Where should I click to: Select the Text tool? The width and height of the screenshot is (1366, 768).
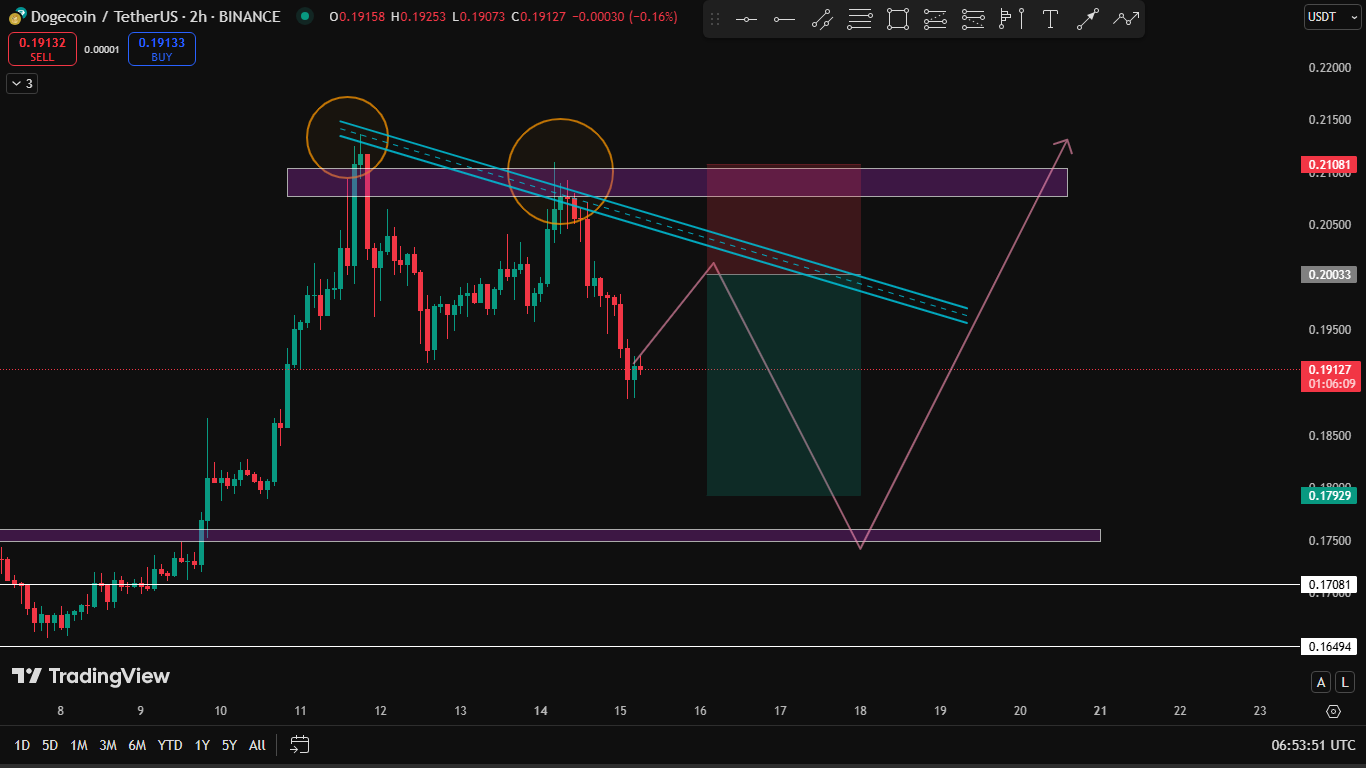click(x=1050, y=19)
